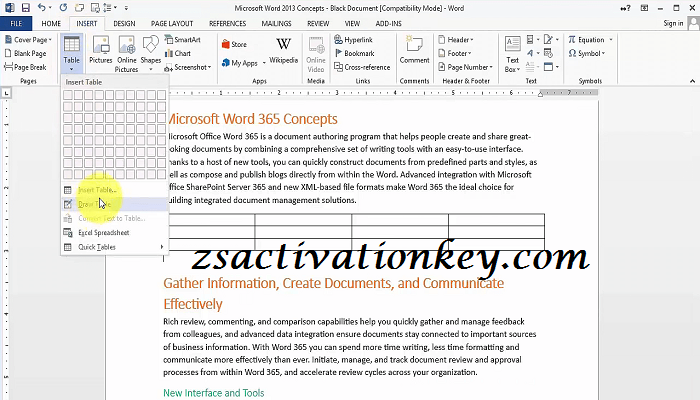This screenshot has width=700, height=400.
Task: Click Sign in at top right
Action: pyautogui.click(x=673, y=23)
